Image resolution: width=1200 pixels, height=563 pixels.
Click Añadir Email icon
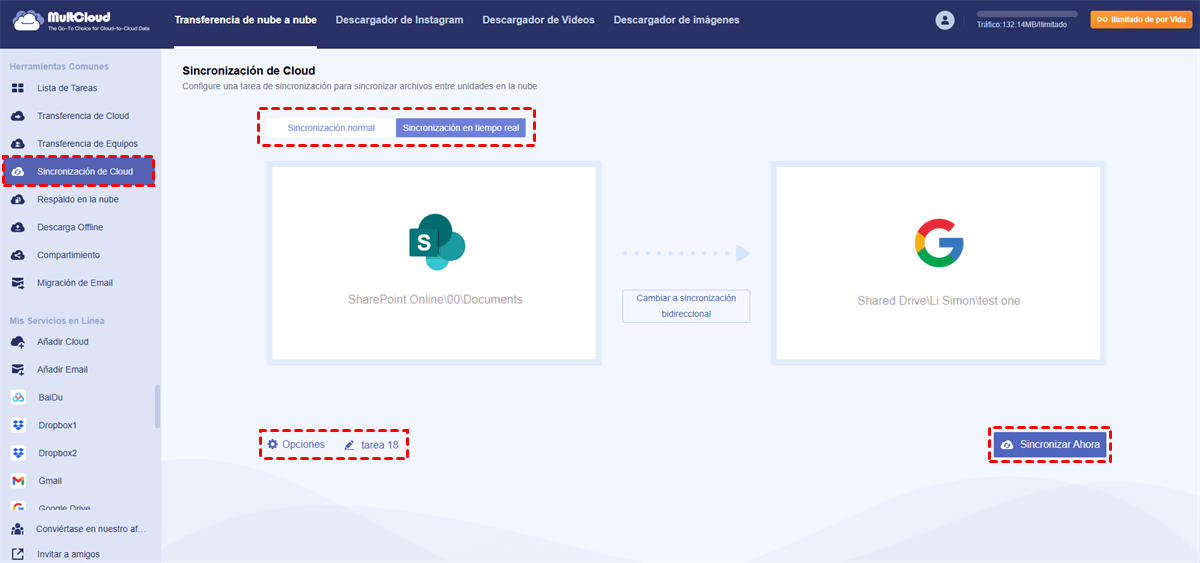18,369
